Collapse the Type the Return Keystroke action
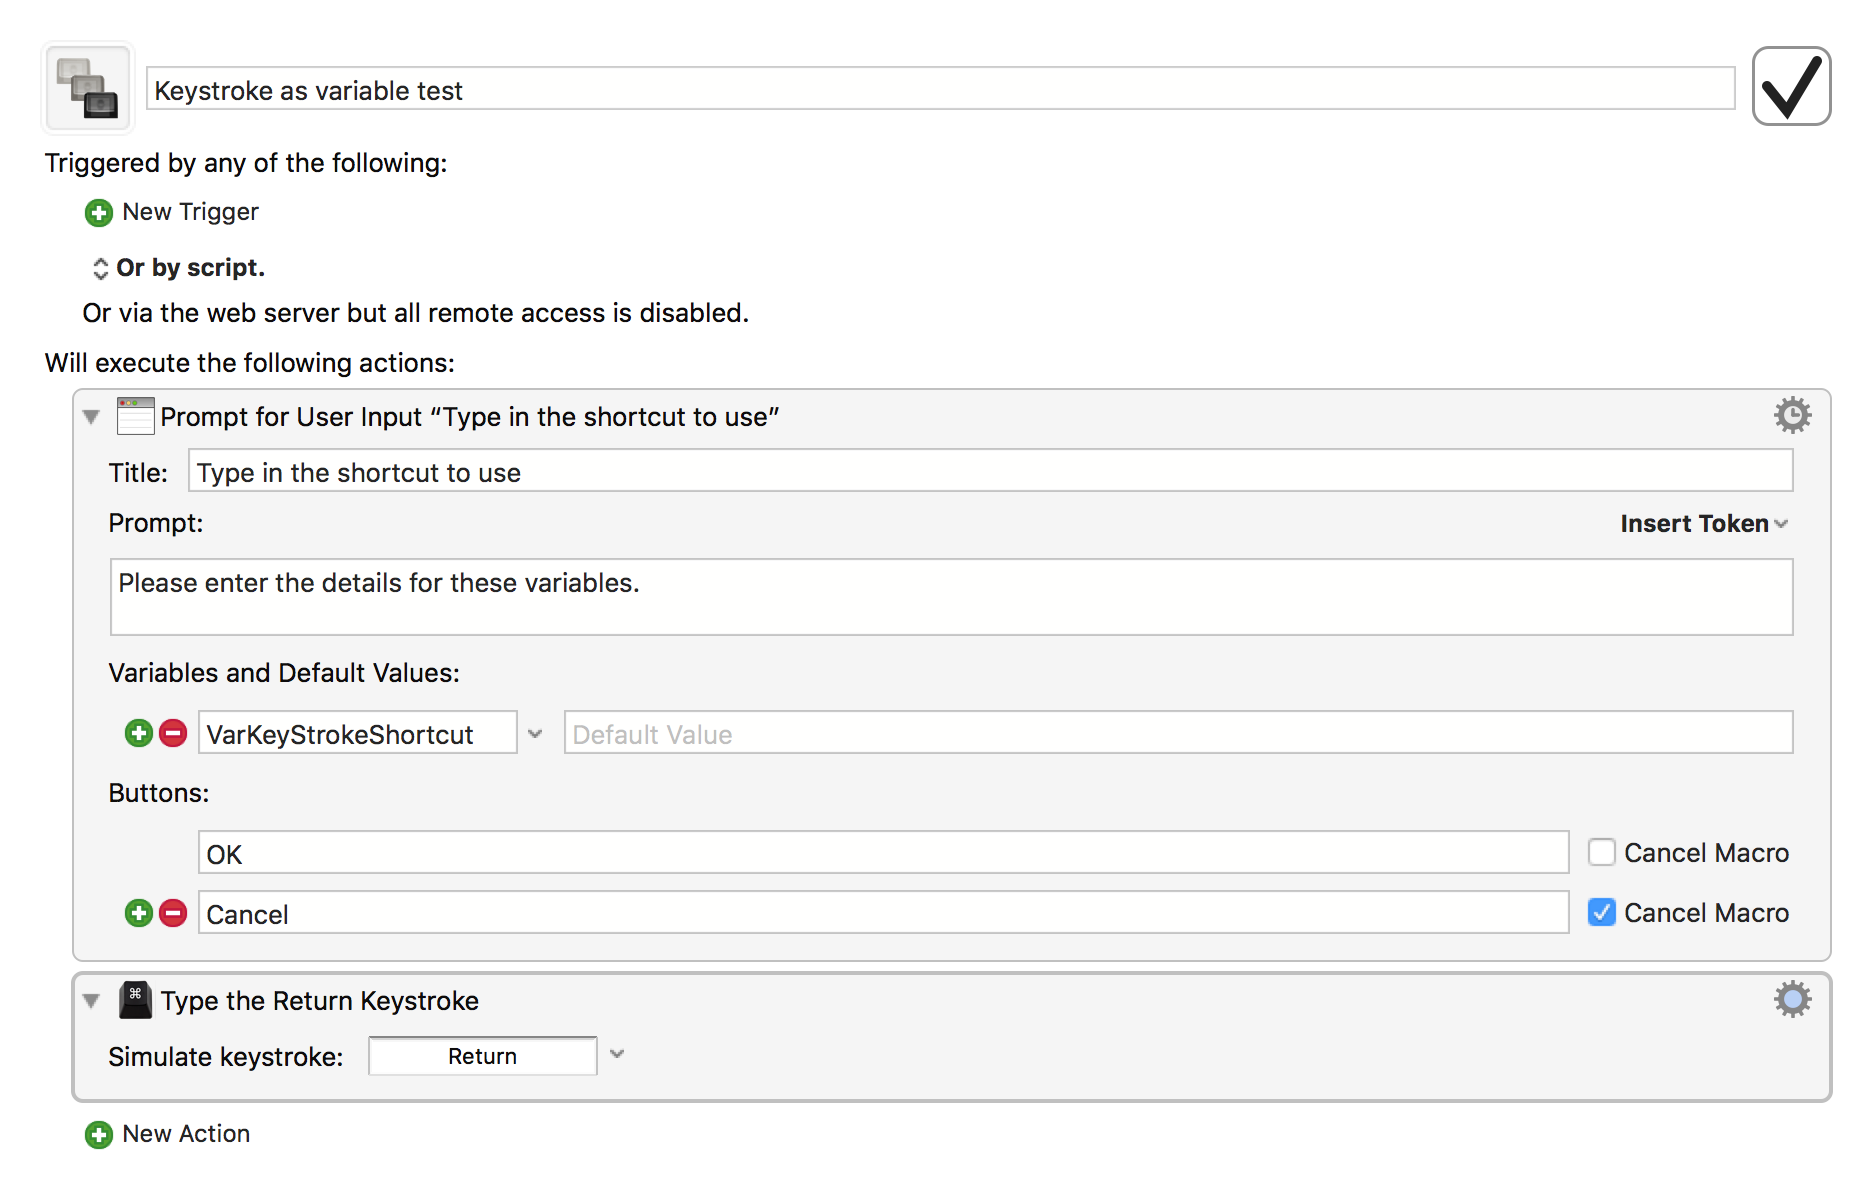 pyautogui.click(x=92, y=1001)
